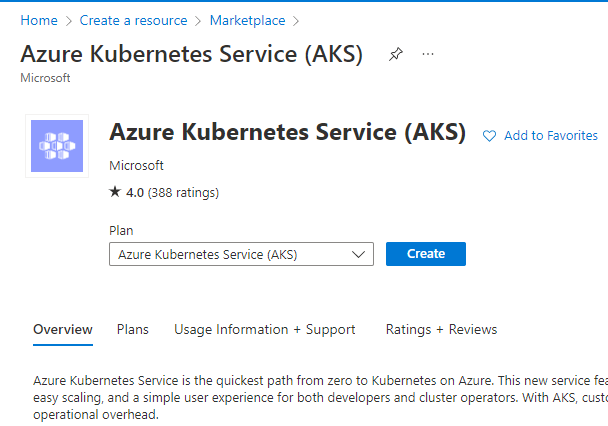Open the Azure Kubernetes Service plan combo box
The width and height of the screenshot is (608, 426).
click(241, 254)
